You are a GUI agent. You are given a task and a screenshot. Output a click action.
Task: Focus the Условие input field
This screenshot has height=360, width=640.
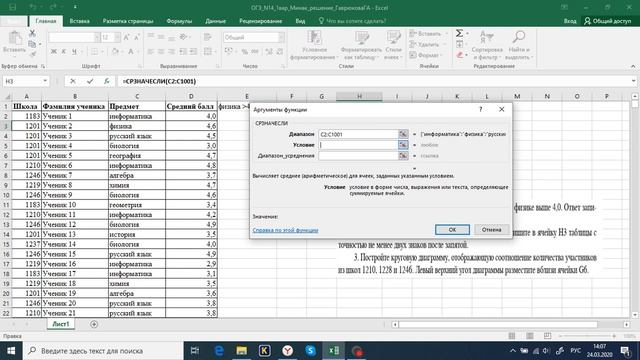(358, 145)
